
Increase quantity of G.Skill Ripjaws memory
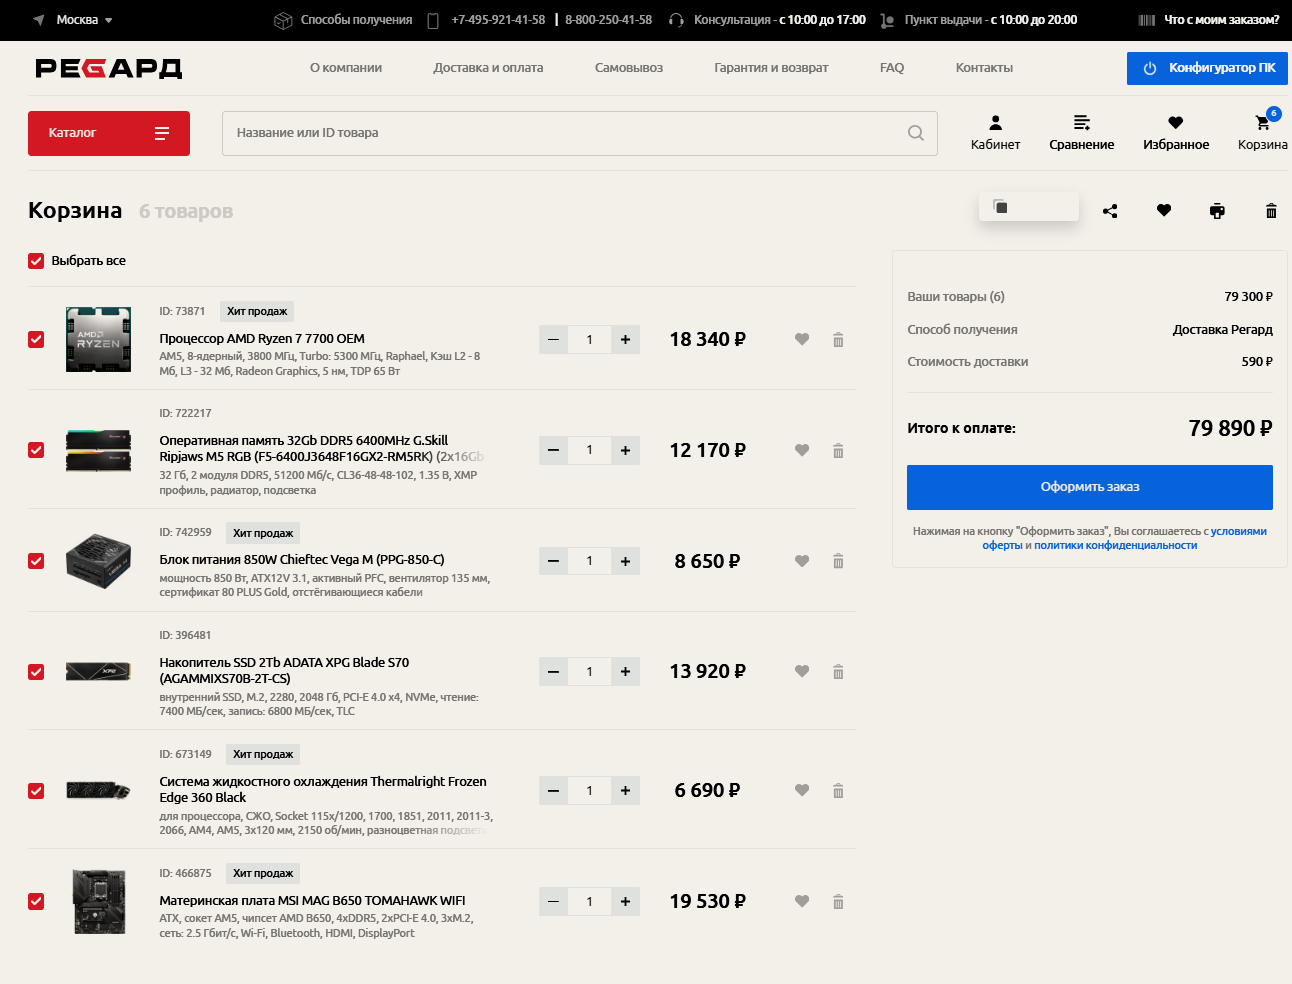(x=625, y=451)
